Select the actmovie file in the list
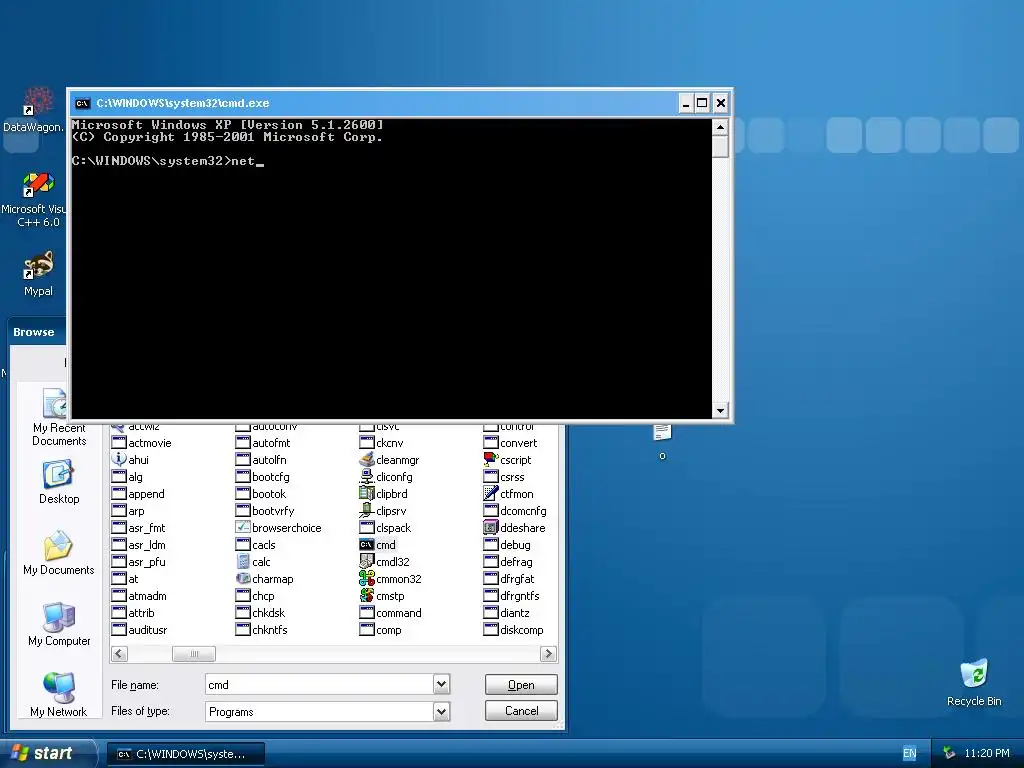Viewport: 1024px width, 768px height. click(141, 443)
